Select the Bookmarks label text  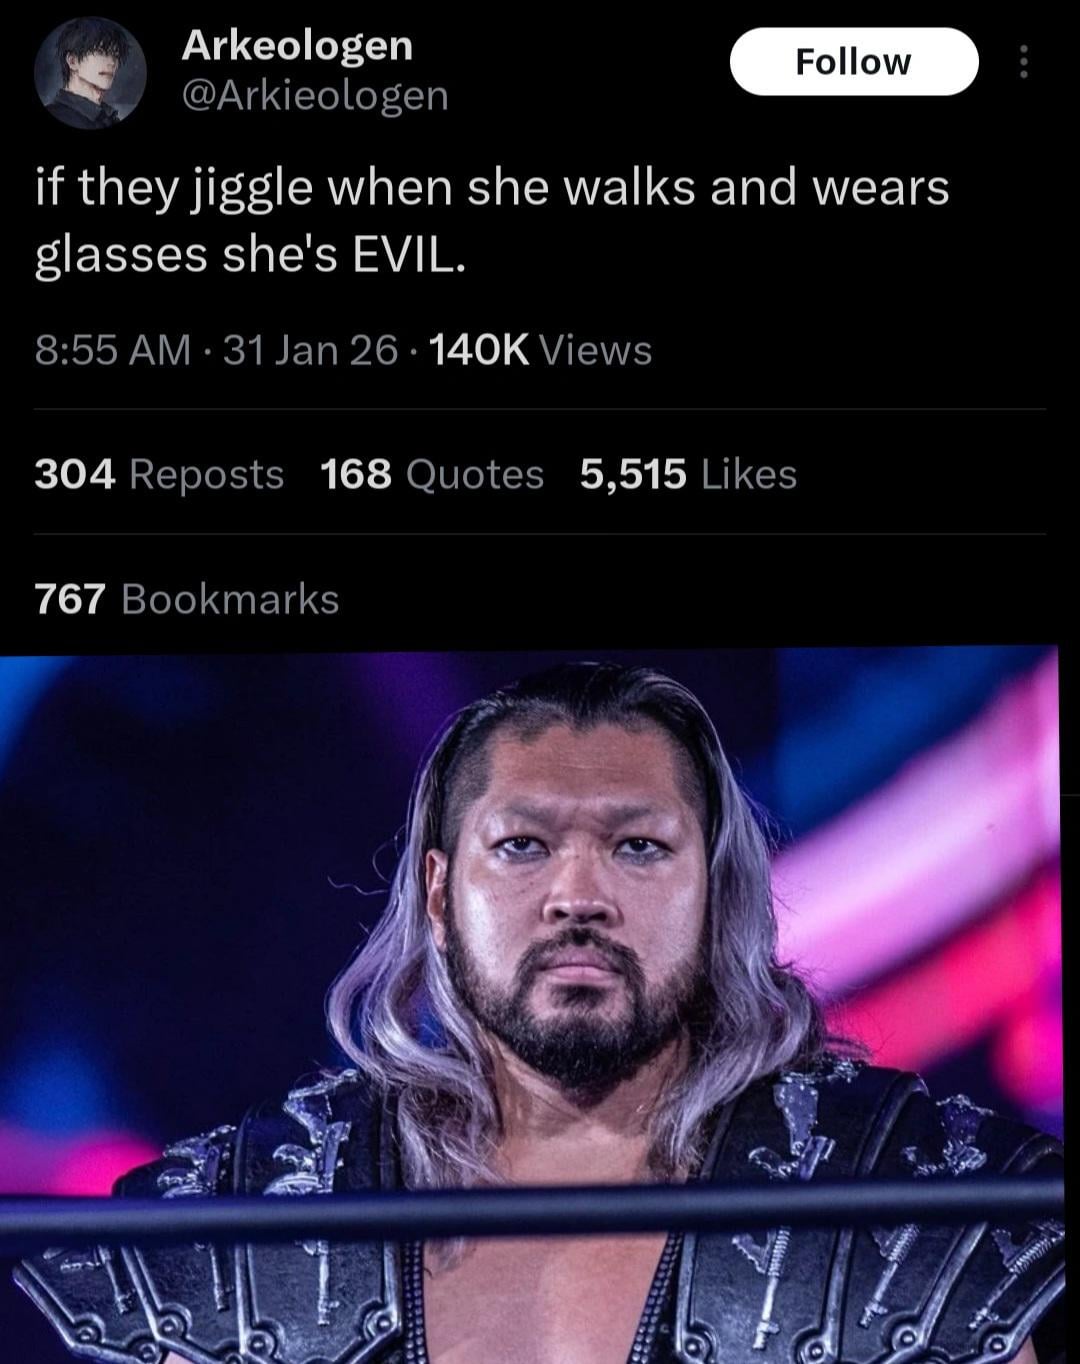pyautogui.click(x=230, y=599)
